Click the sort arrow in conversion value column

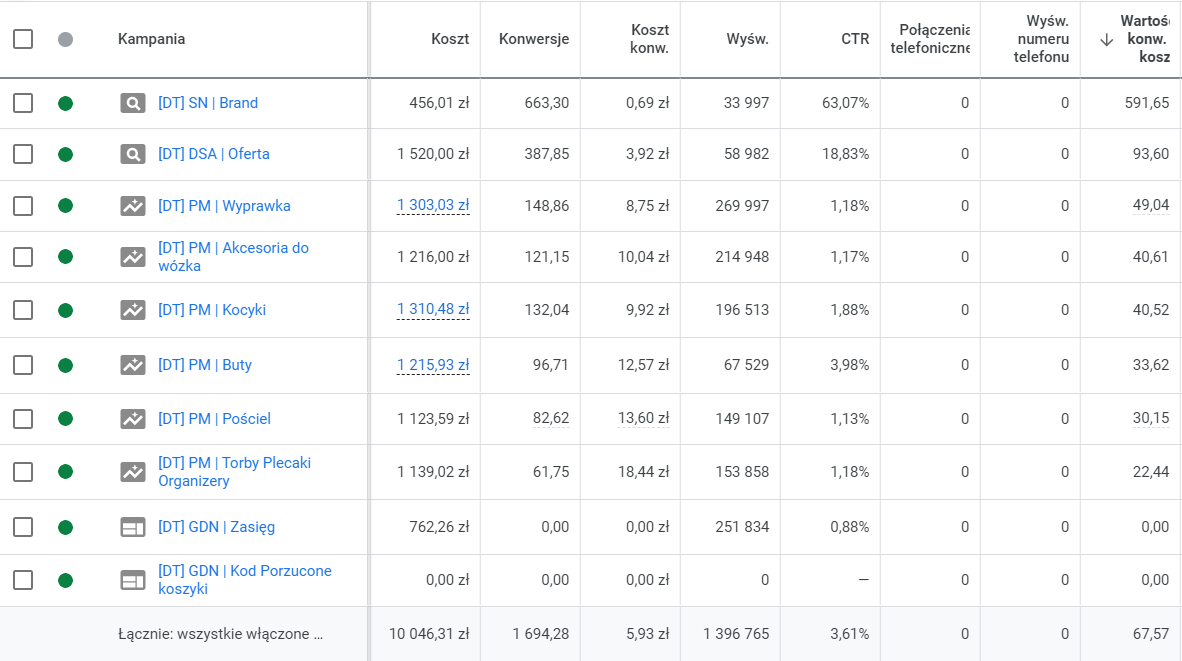tap(1106, 40)
